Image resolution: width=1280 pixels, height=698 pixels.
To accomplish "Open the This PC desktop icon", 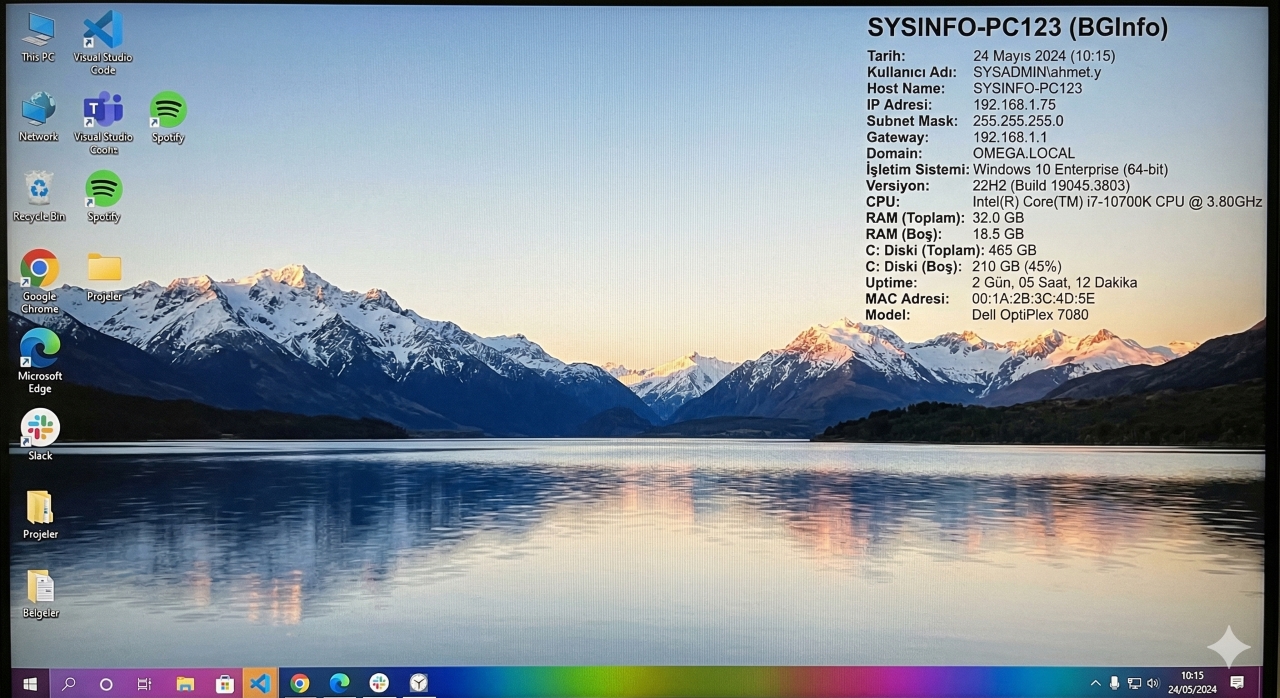I will 38,31.
